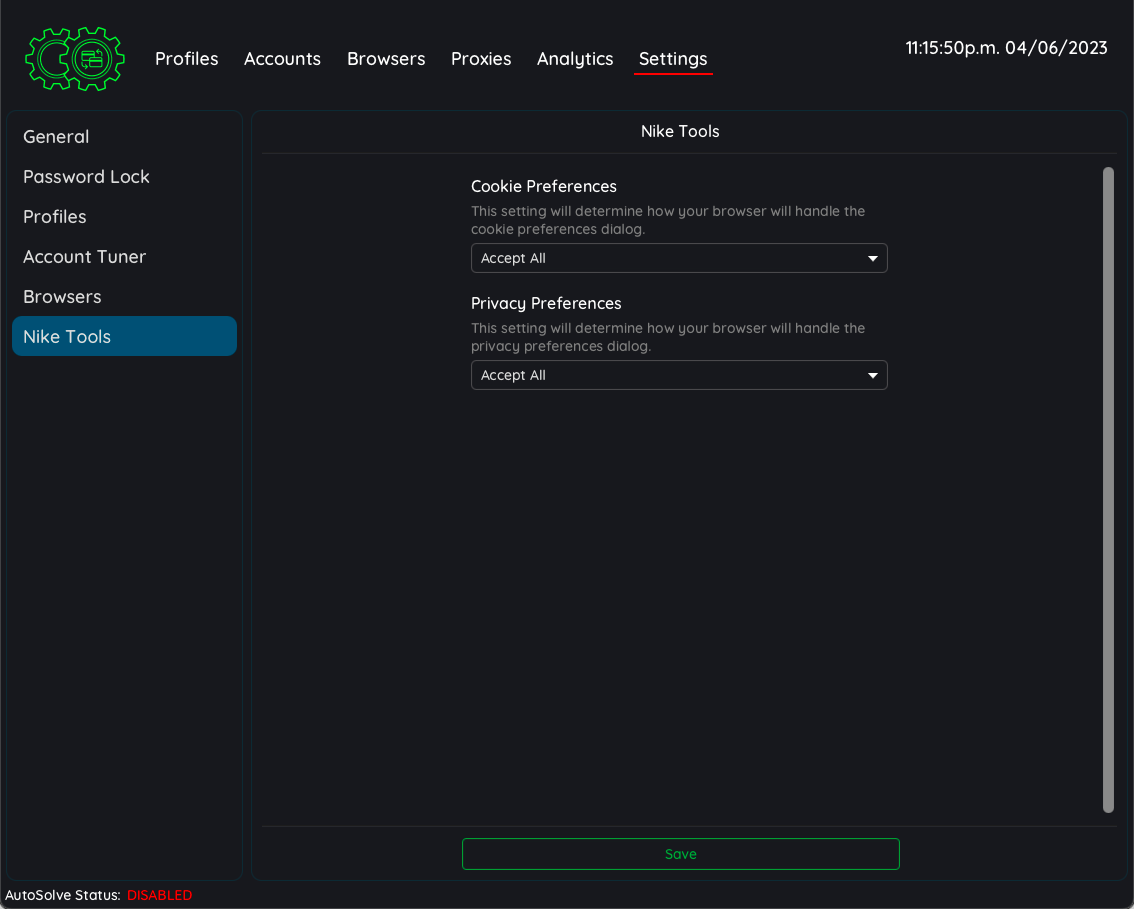Click the Nike Tools panel heading
Viewport: 1134px width, 909px height.
tap(680, 132)
